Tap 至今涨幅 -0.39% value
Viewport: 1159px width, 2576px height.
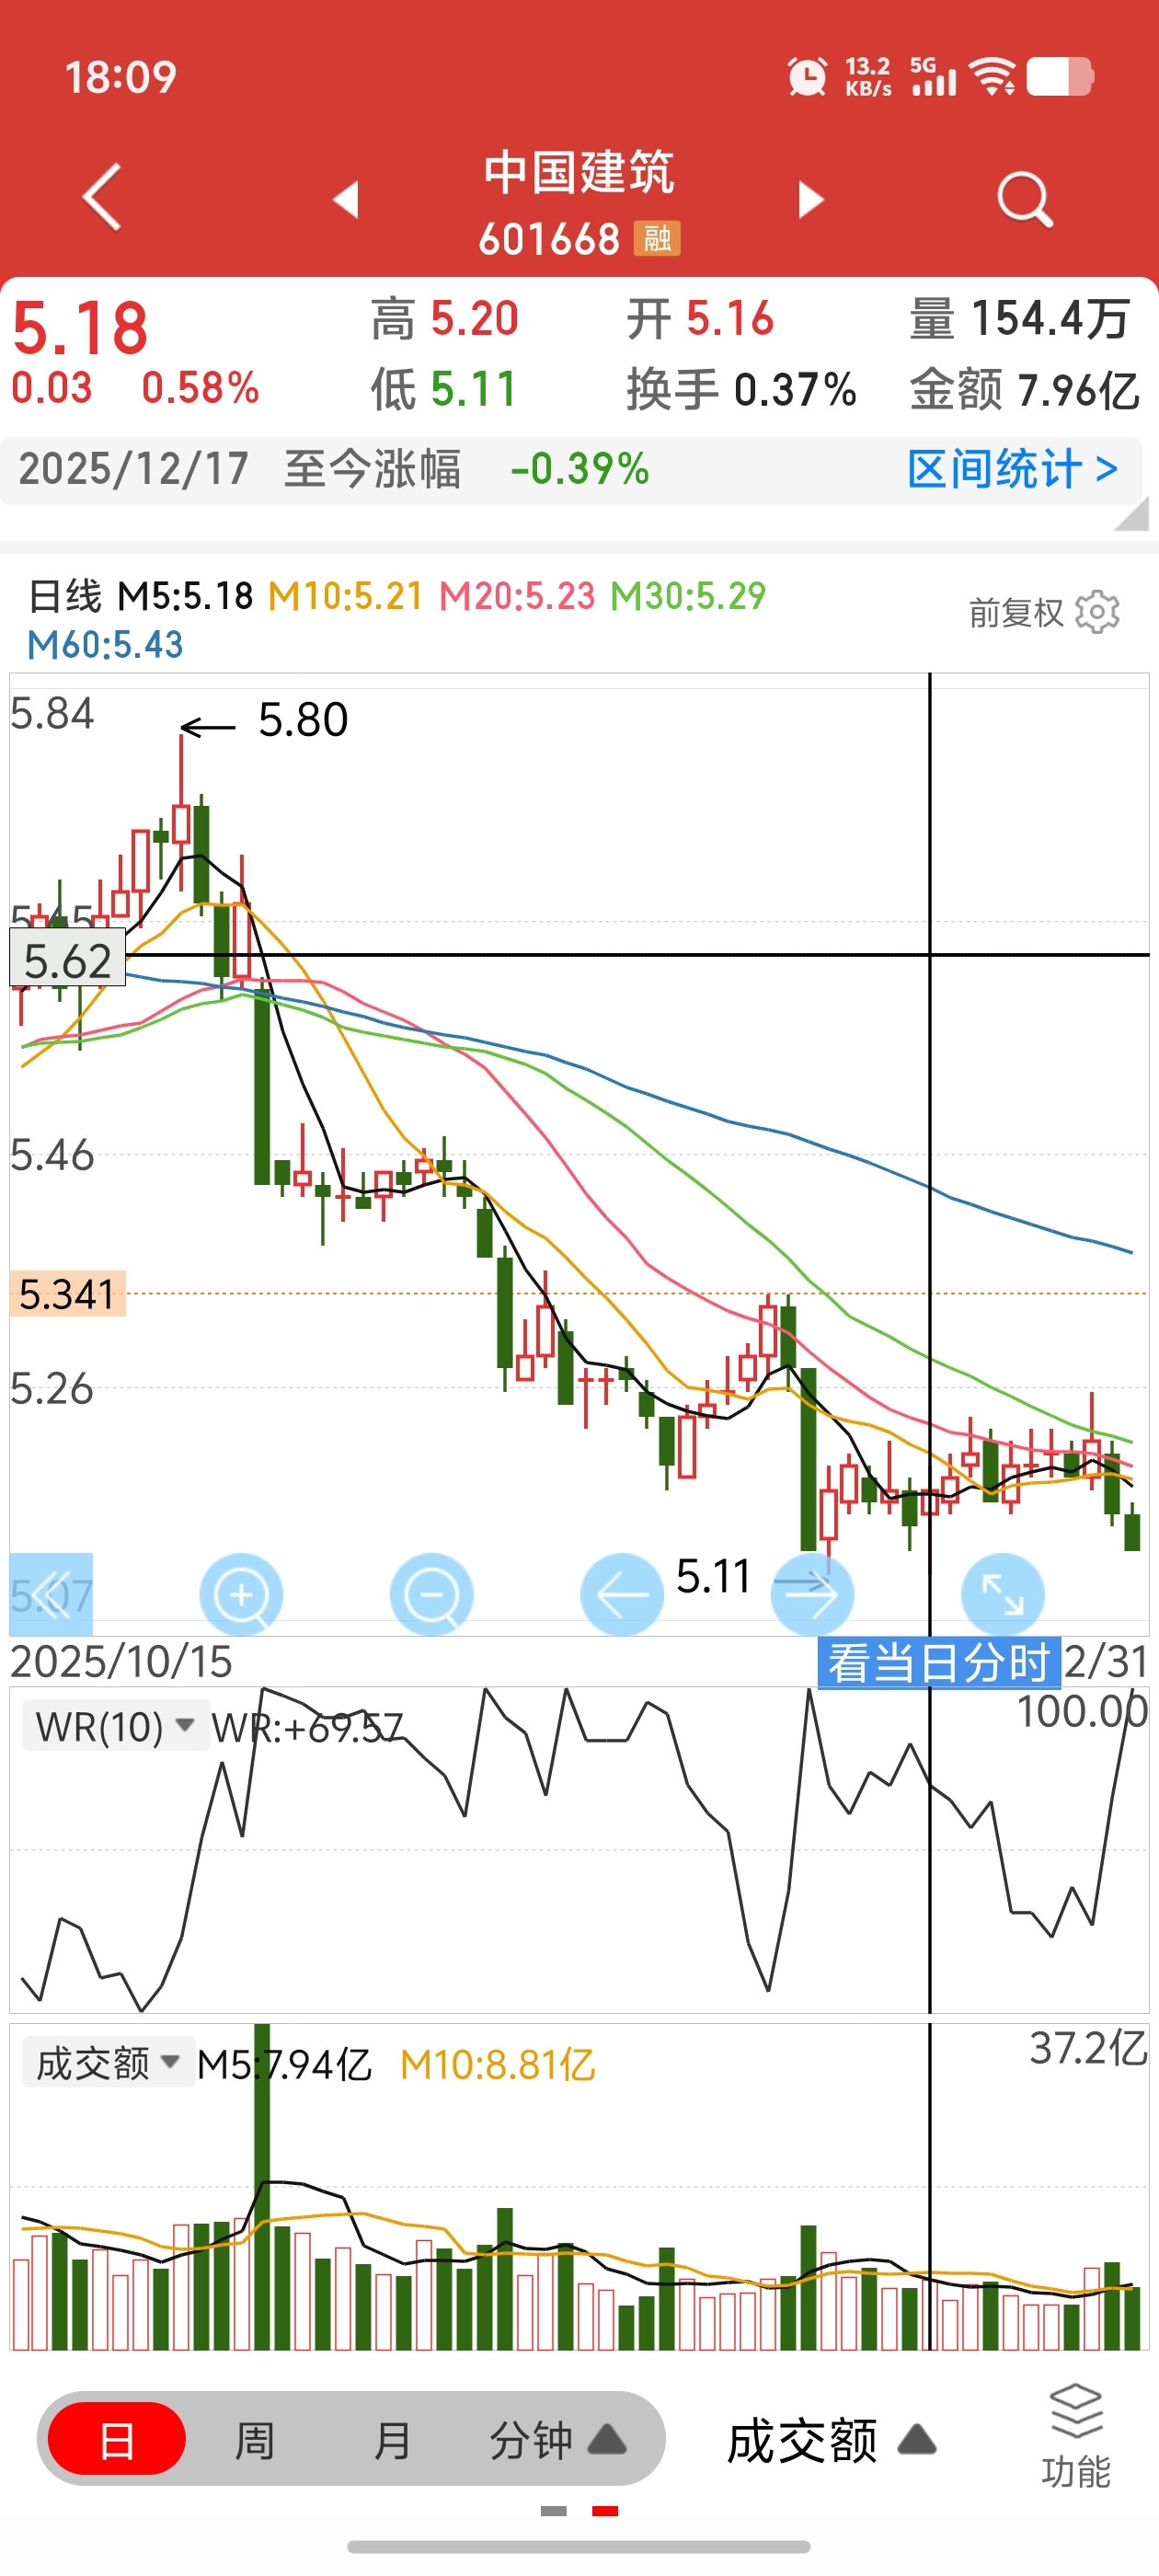coord(580,469)
